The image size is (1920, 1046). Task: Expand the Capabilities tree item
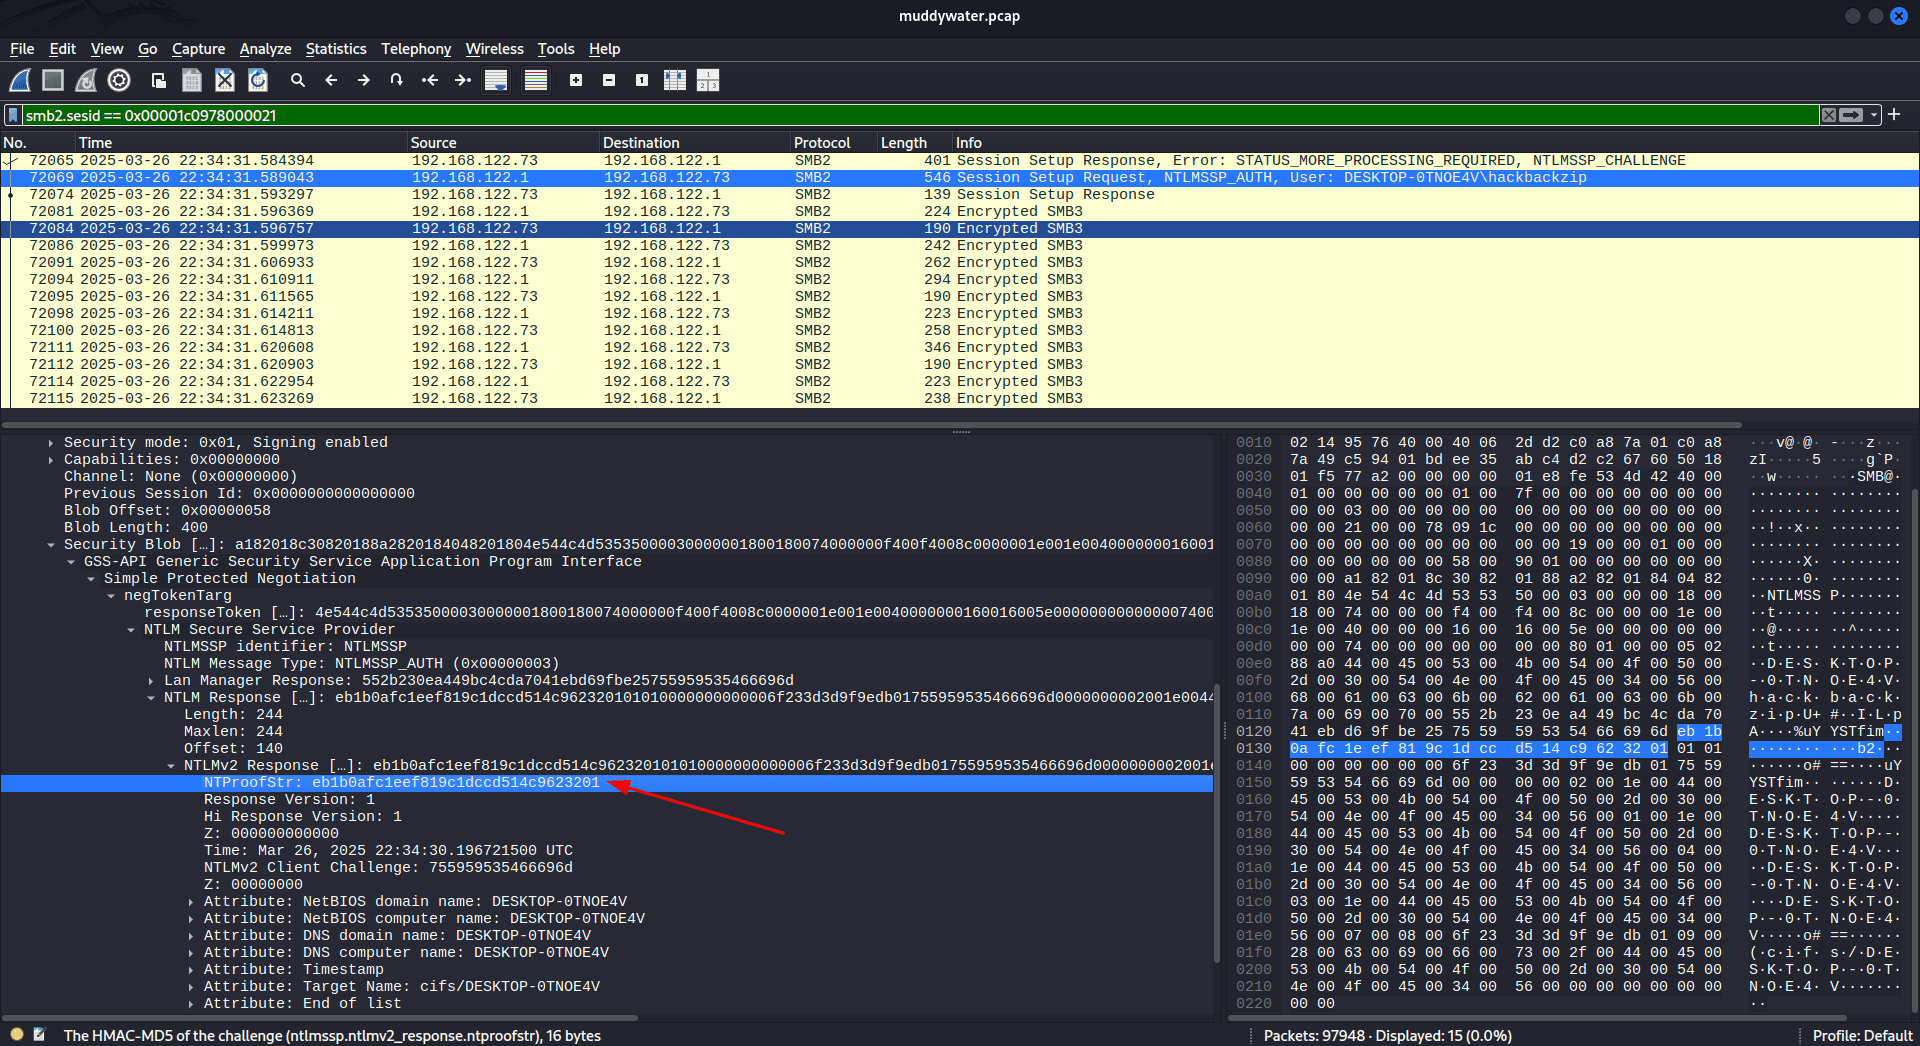[51, 459]
